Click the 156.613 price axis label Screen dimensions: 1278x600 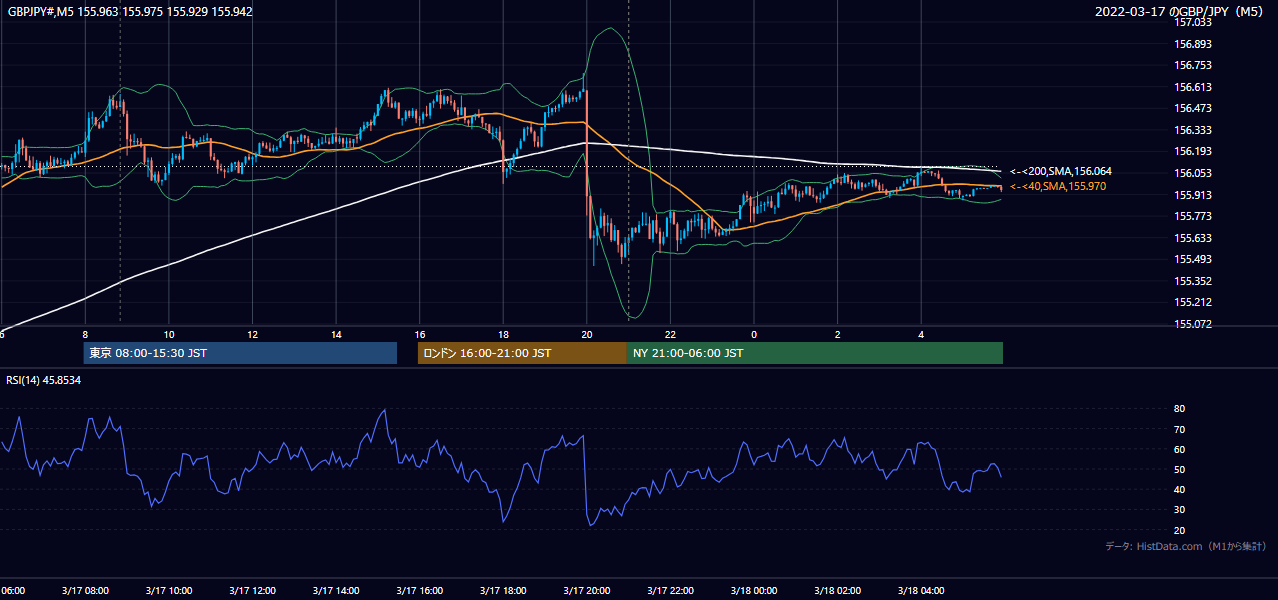point(1193,87)
